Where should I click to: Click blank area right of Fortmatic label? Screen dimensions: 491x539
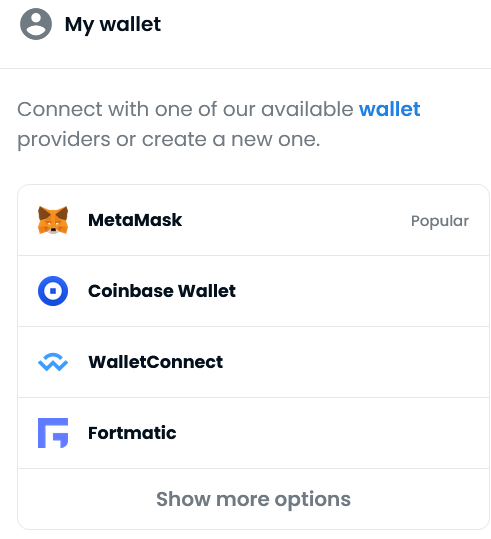330,433
